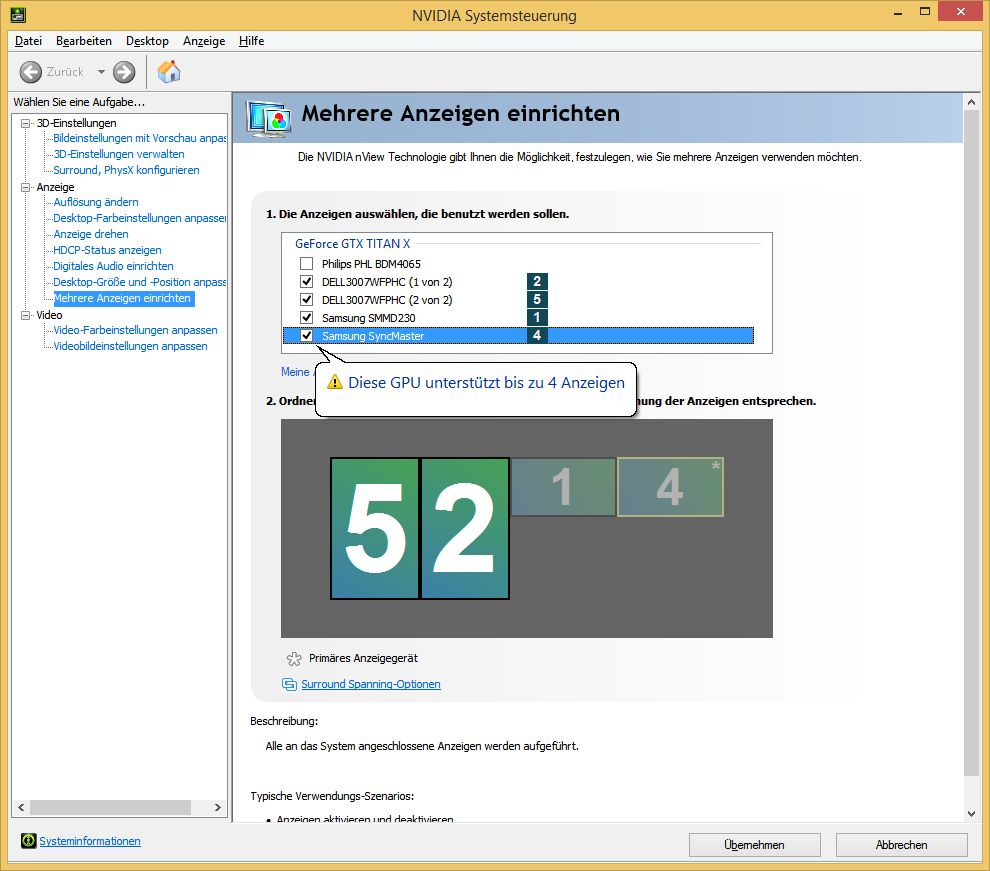The width and height of the screenshot is (990, 871).
Task: Click task tree horizontal scrollbar
Action: [110, 807]
